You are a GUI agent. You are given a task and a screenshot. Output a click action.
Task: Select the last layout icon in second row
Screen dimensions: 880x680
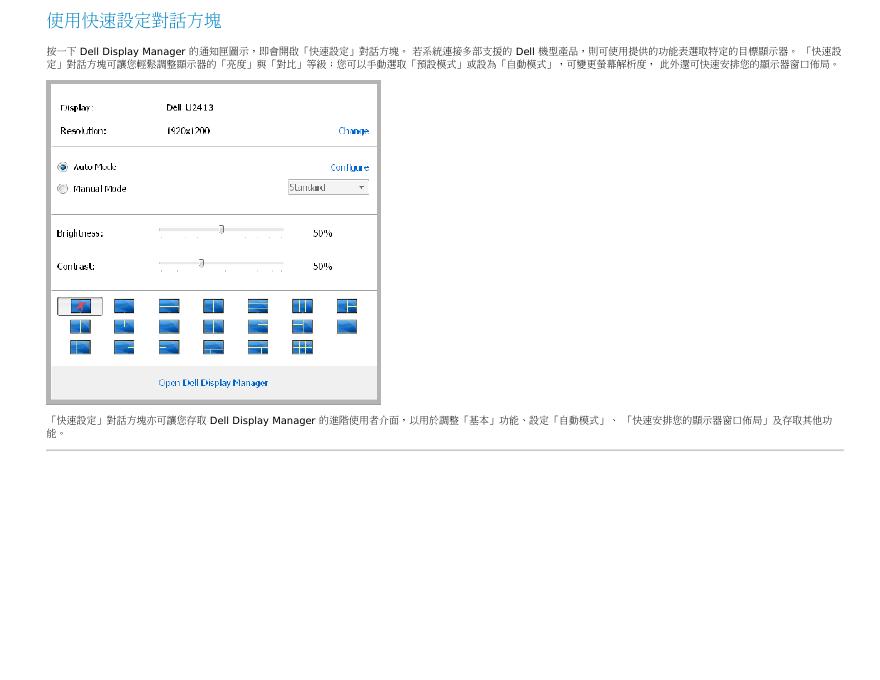(347, 326)
